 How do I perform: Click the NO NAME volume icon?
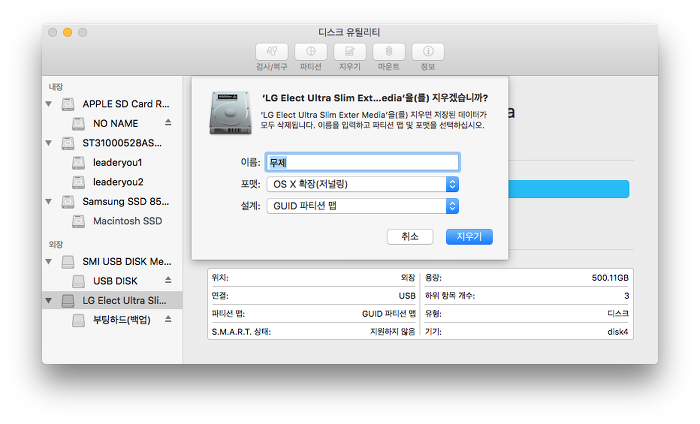(79, 124)
